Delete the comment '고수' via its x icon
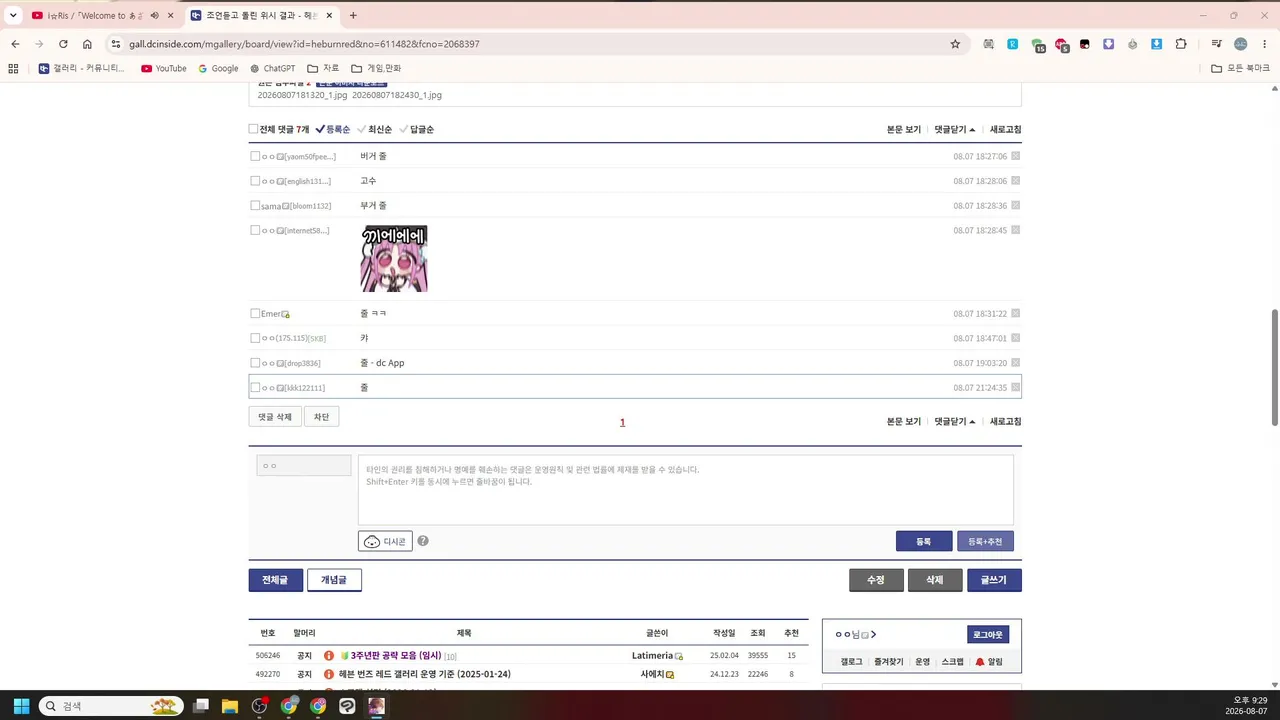 [1015, 181]
